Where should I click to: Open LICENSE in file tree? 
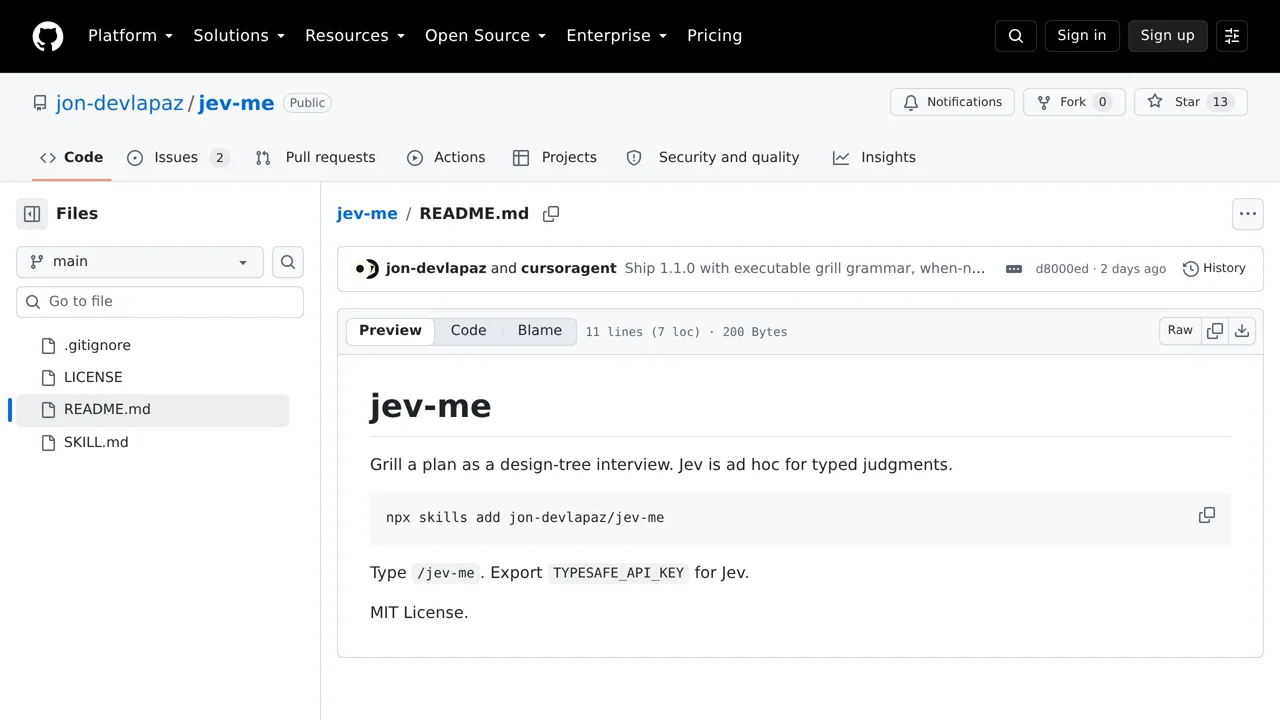pyautogui.click(x=152, y=377)
